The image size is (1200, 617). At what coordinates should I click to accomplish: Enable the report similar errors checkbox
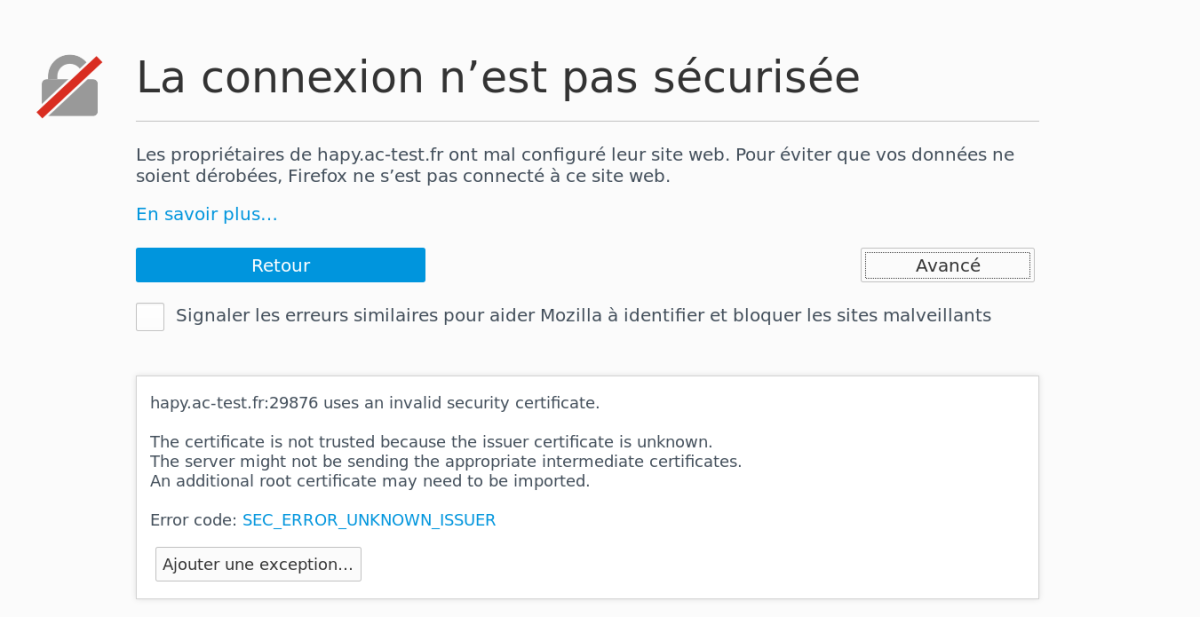pyautogui.click(x=150, y=316)
